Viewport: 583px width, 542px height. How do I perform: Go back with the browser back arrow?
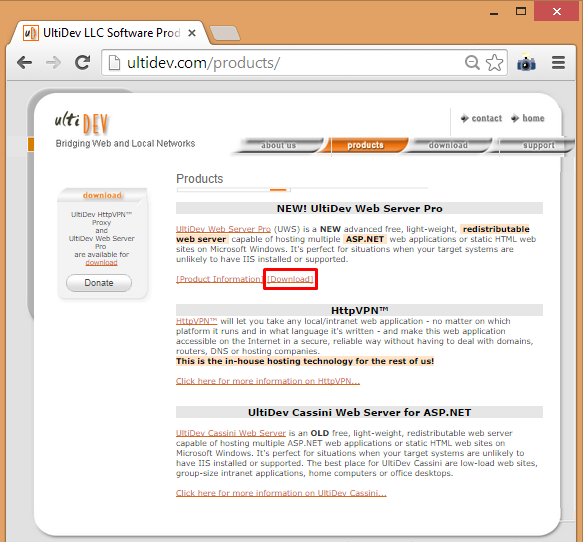pyautogui.click(x=25, y=62)
